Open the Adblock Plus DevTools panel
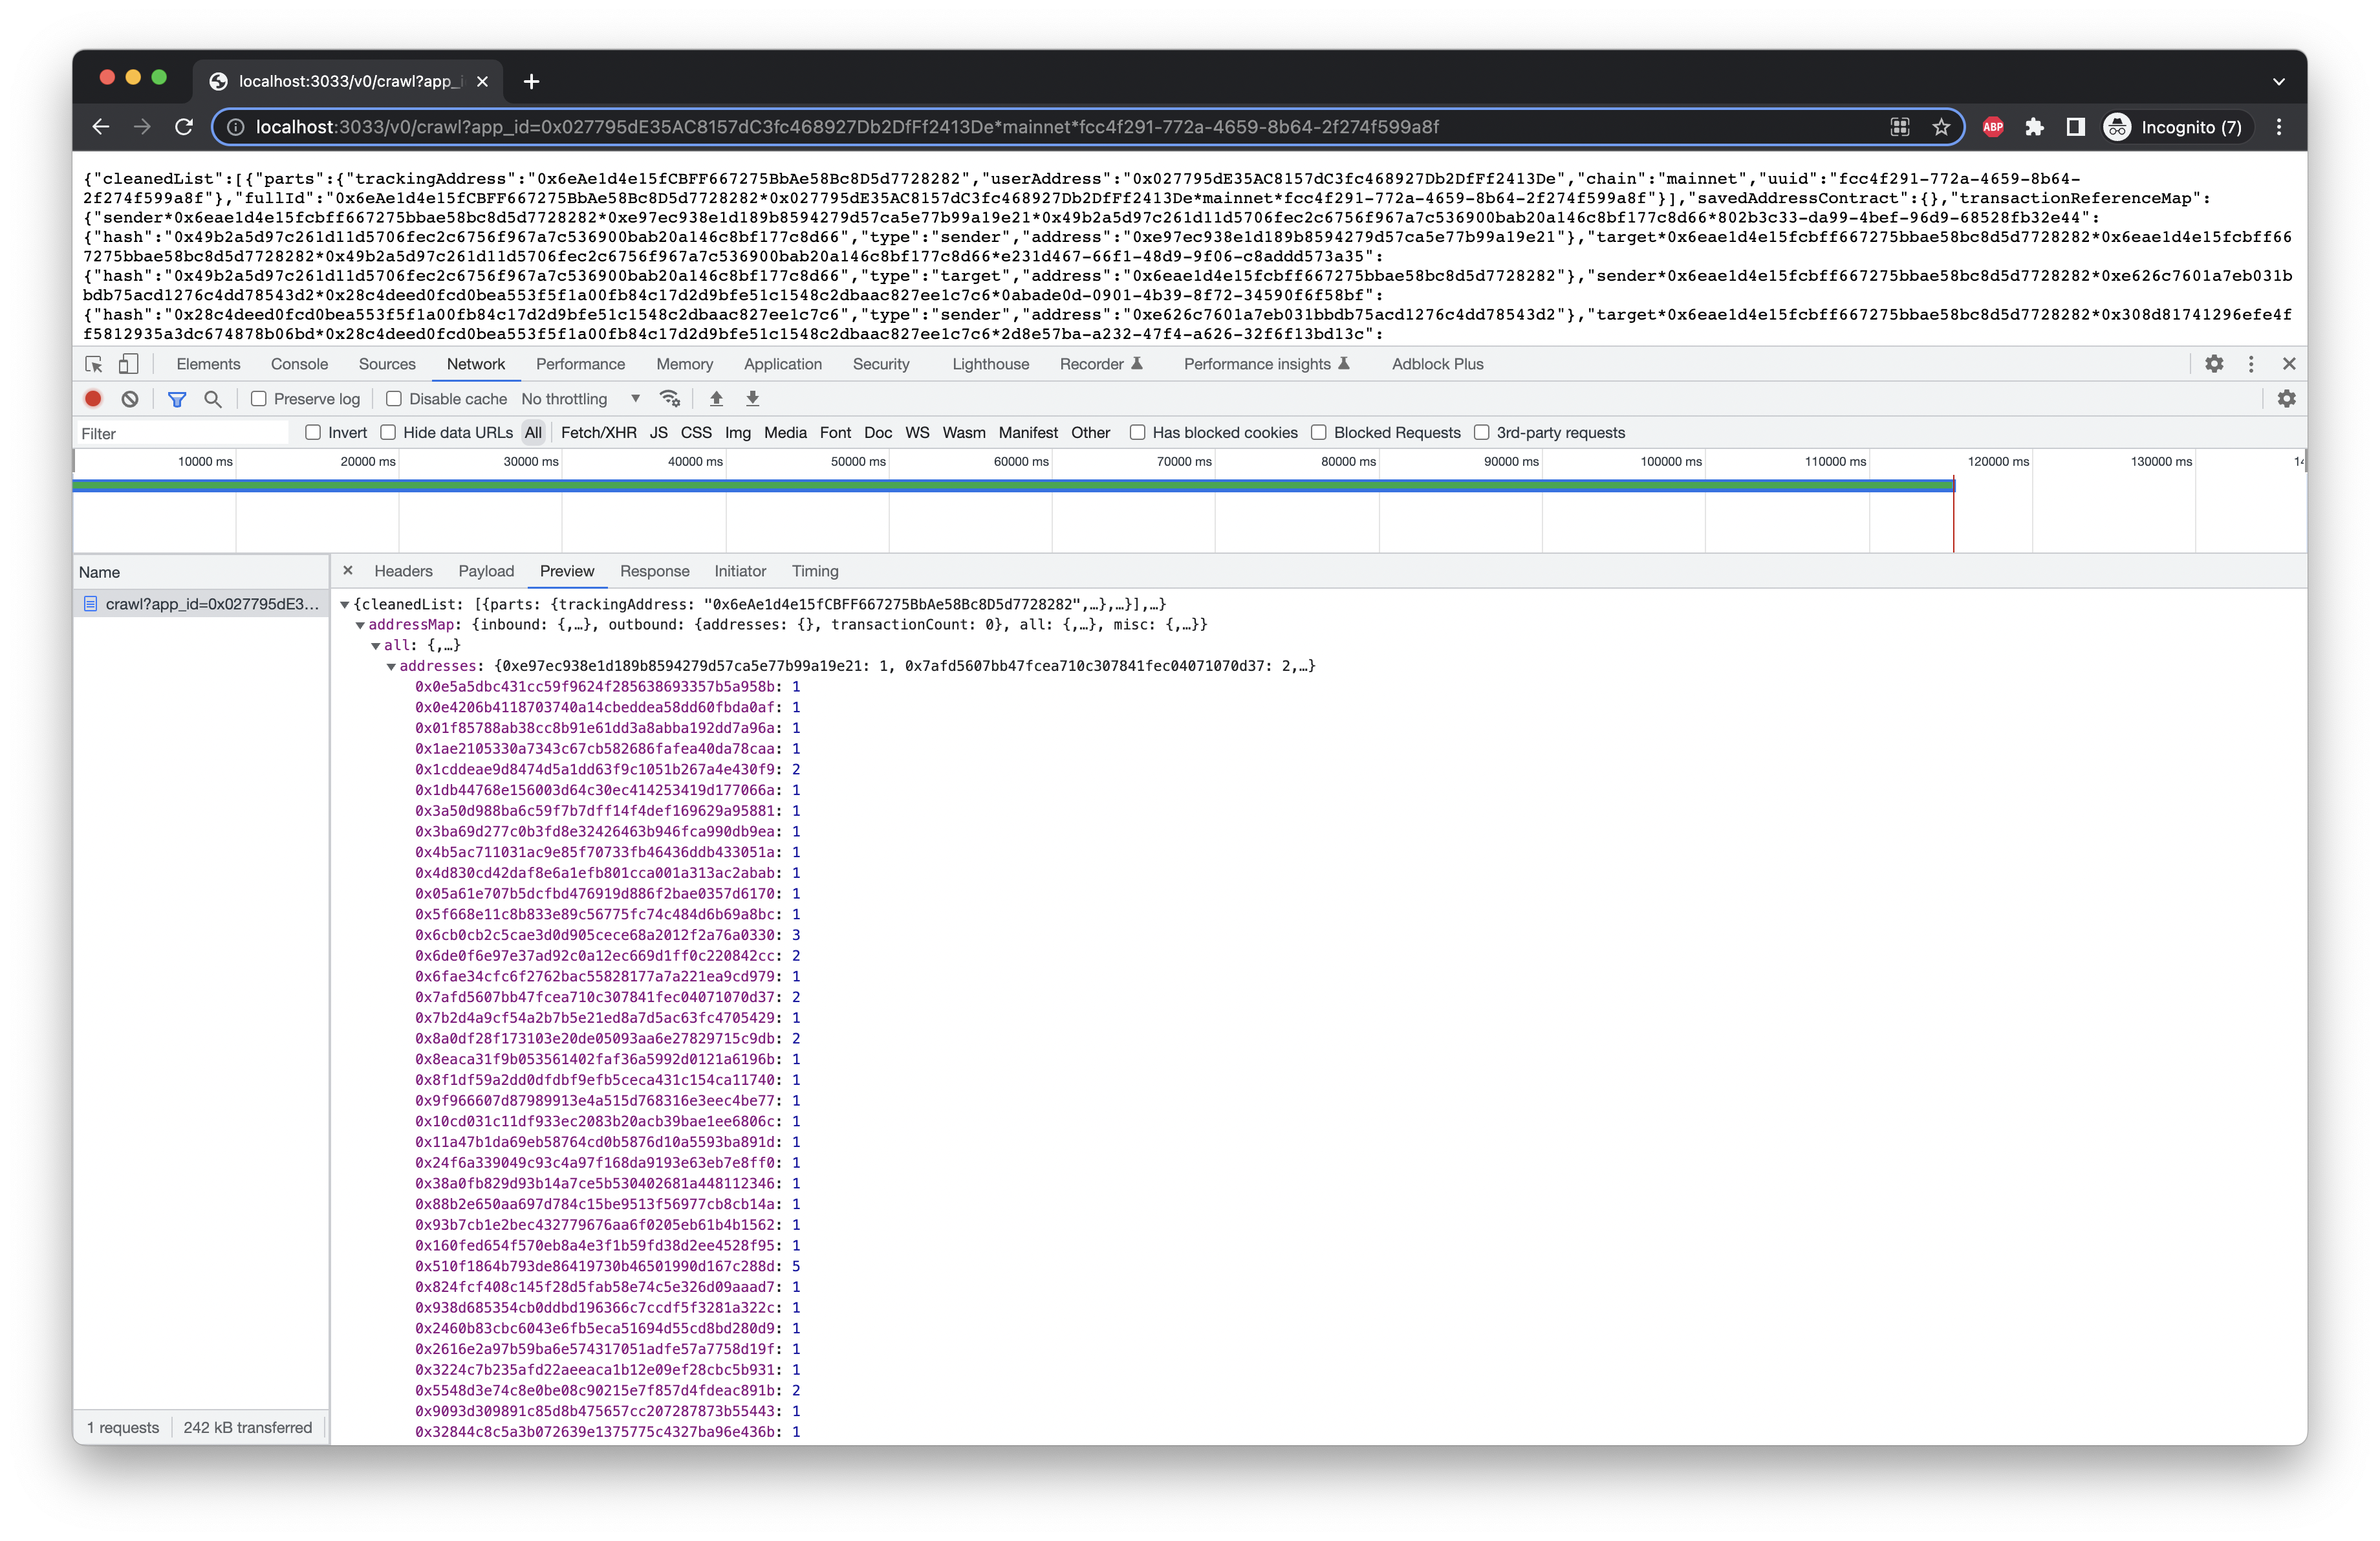 coord(1437,364)
